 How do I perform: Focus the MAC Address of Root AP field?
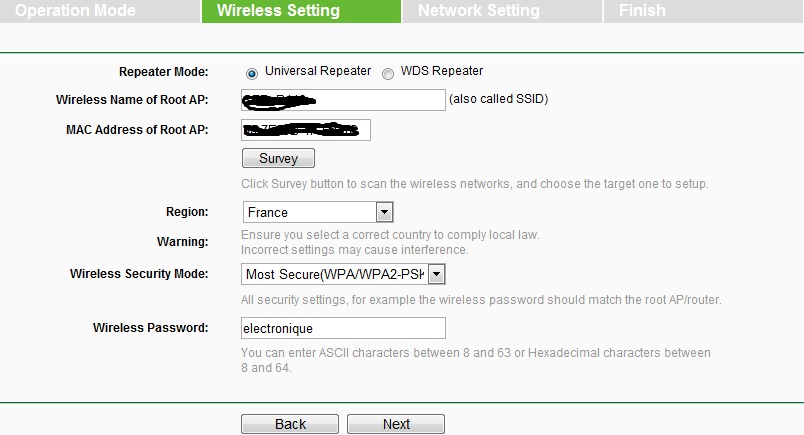(x=306, y=130)
